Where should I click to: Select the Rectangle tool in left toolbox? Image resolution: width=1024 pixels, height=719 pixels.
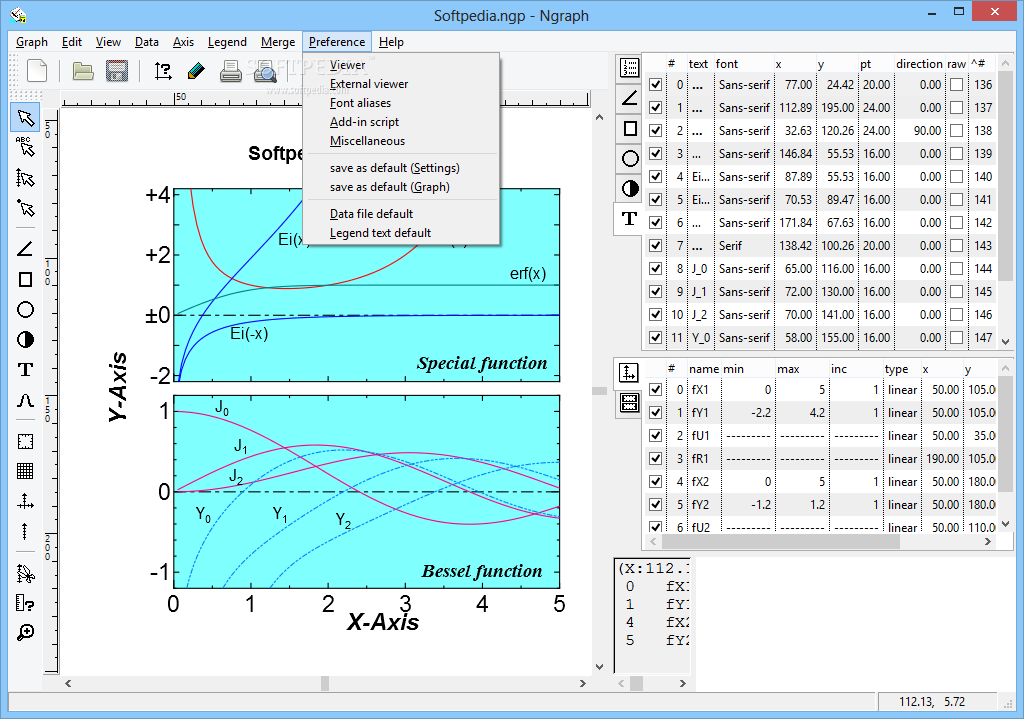[25, 280]
